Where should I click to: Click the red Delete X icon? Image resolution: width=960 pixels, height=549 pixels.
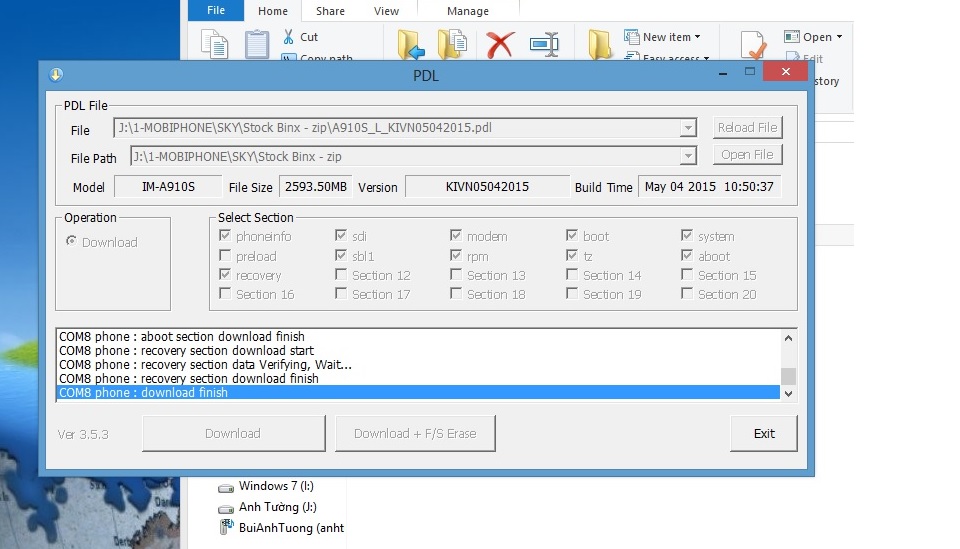pyautogui.click(x=500, y=45)
